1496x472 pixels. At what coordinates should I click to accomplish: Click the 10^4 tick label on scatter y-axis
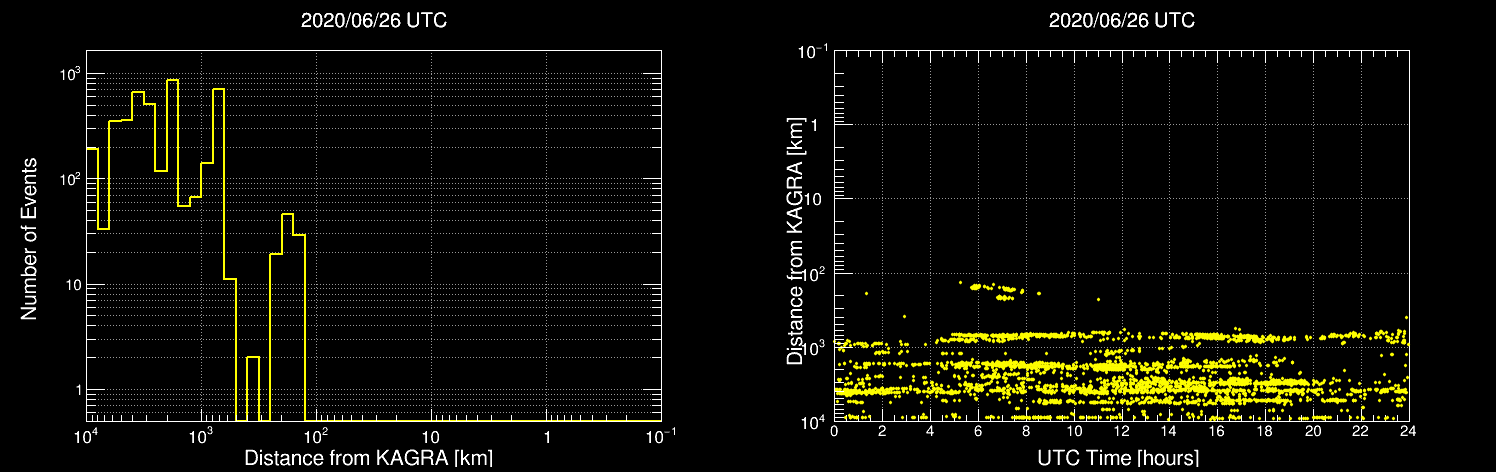[x=812, y=422]
